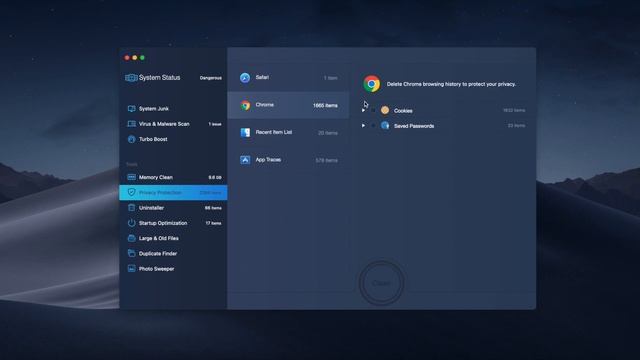Viewport: 640px width, 360px height.
Task: Click the Recent Item List Finder icon
Action: pos(245,133)
